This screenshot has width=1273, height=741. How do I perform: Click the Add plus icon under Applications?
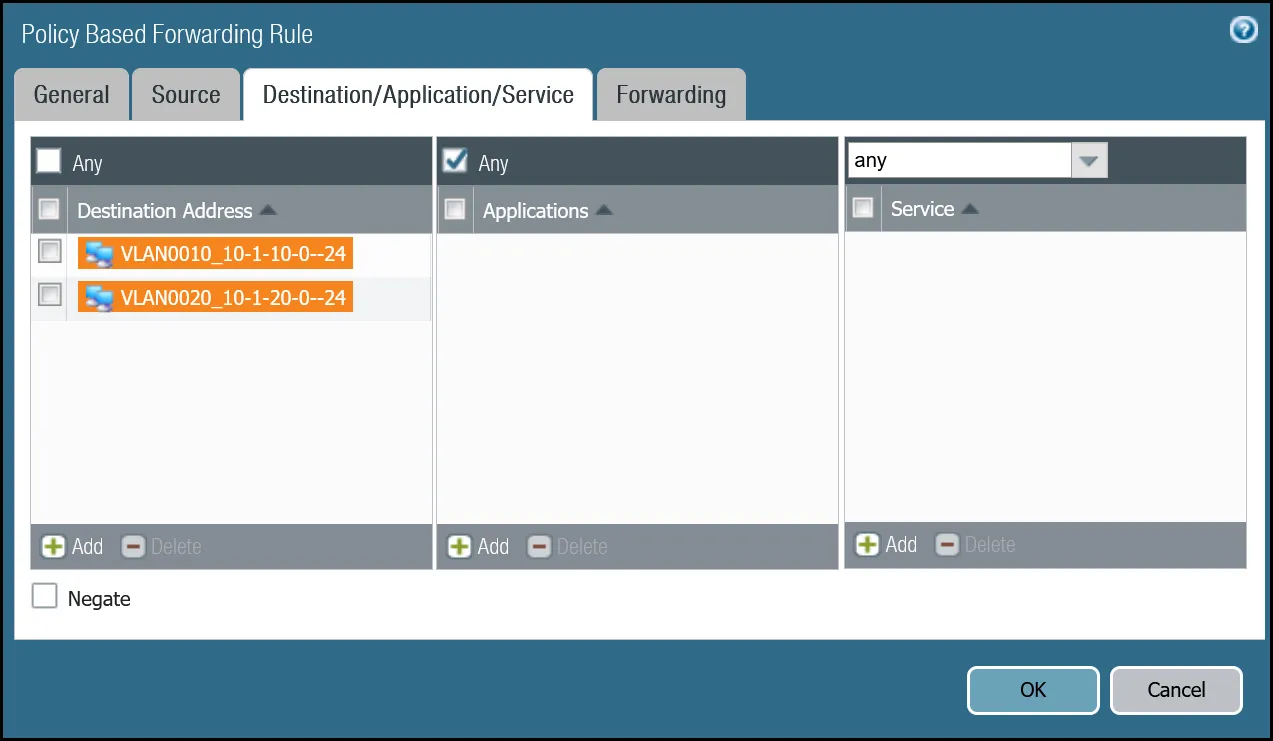[x=458, y=546]
